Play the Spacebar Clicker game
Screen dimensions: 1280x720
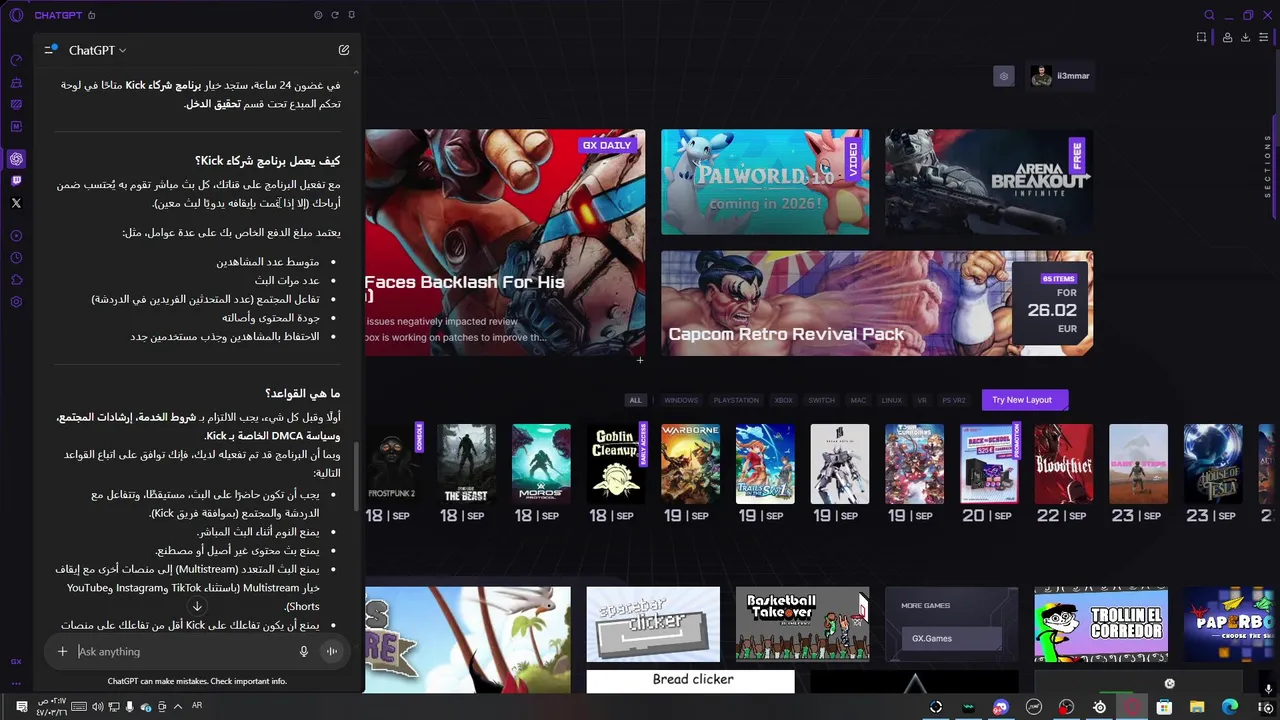click(x=653, y=624)
